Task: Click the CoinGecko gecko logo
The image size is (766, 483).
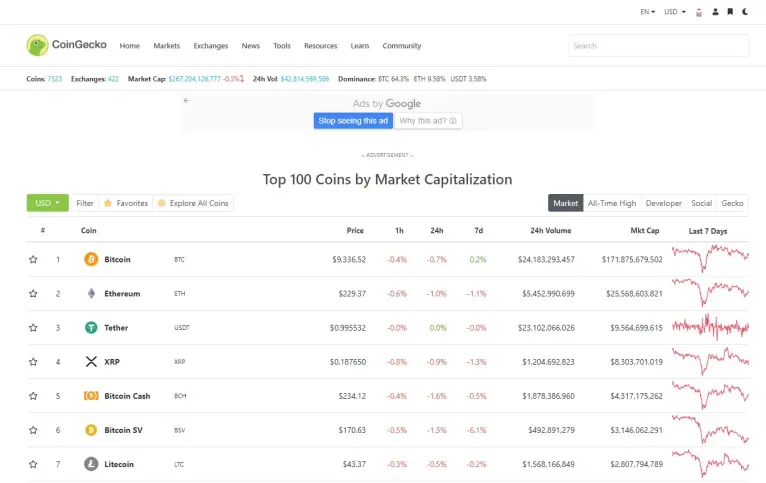Action: coord(38,45)
